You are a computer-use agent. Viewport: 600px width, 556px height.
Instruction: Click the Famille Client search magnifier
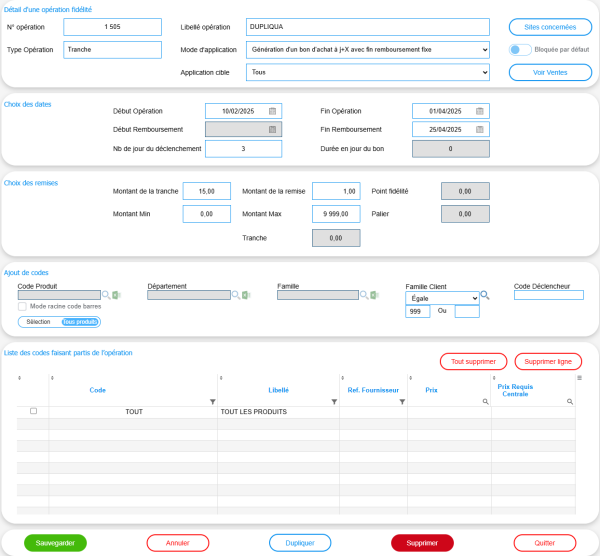(x=485, y=296)
